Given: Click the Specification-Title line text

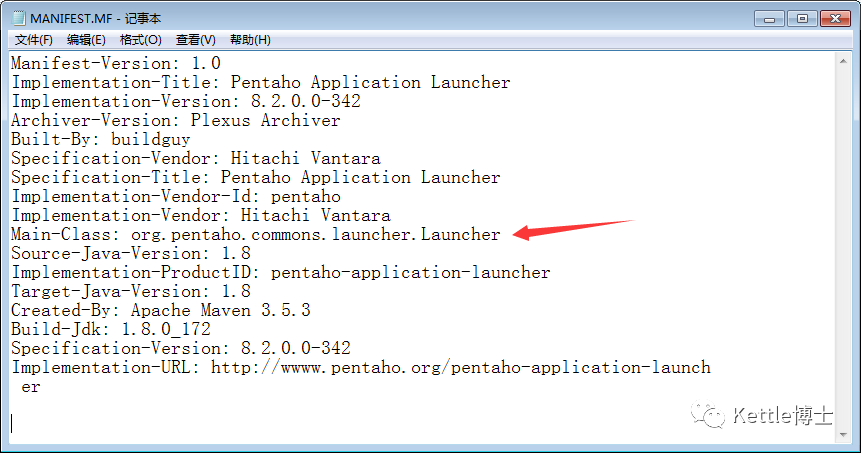Looking at the screenshot, I should coord(256,177).
